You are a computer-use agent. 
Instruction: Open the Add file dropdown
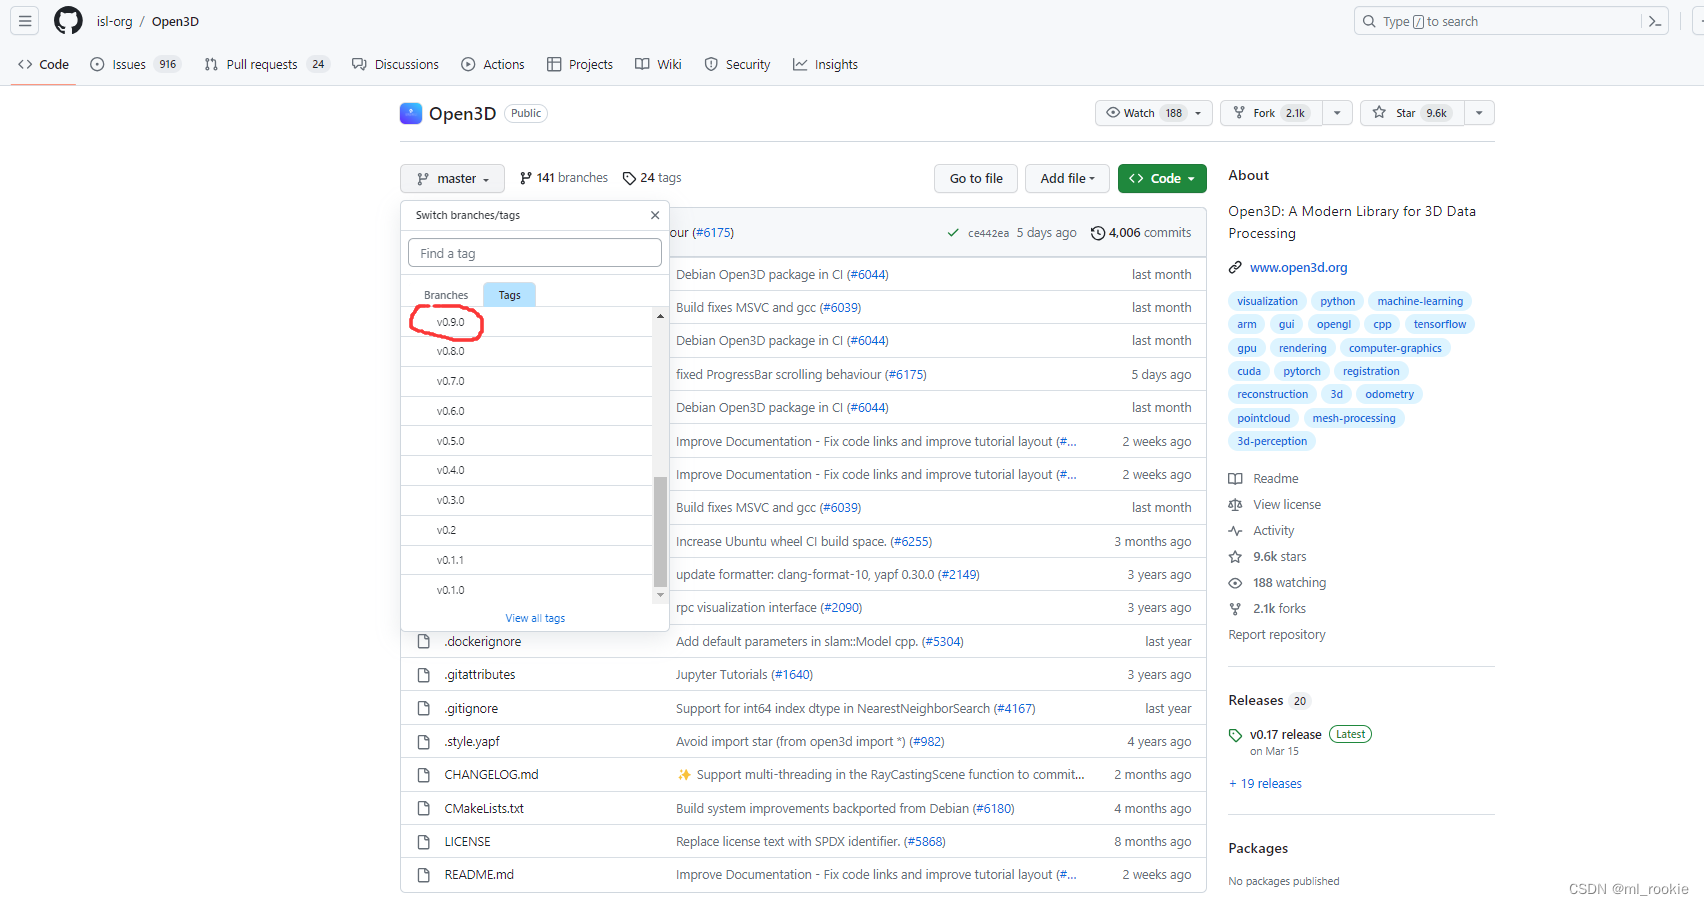[1067, 179]
